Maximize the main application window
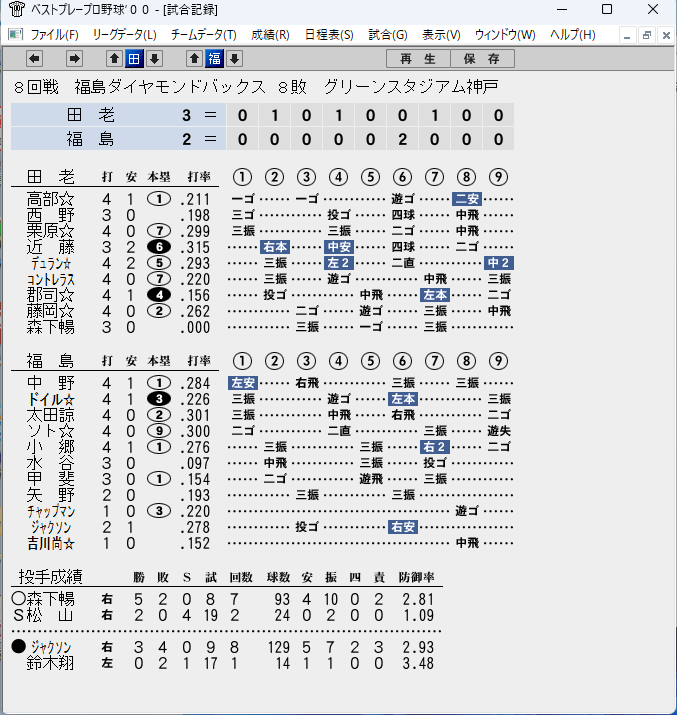 pos(607,9)
